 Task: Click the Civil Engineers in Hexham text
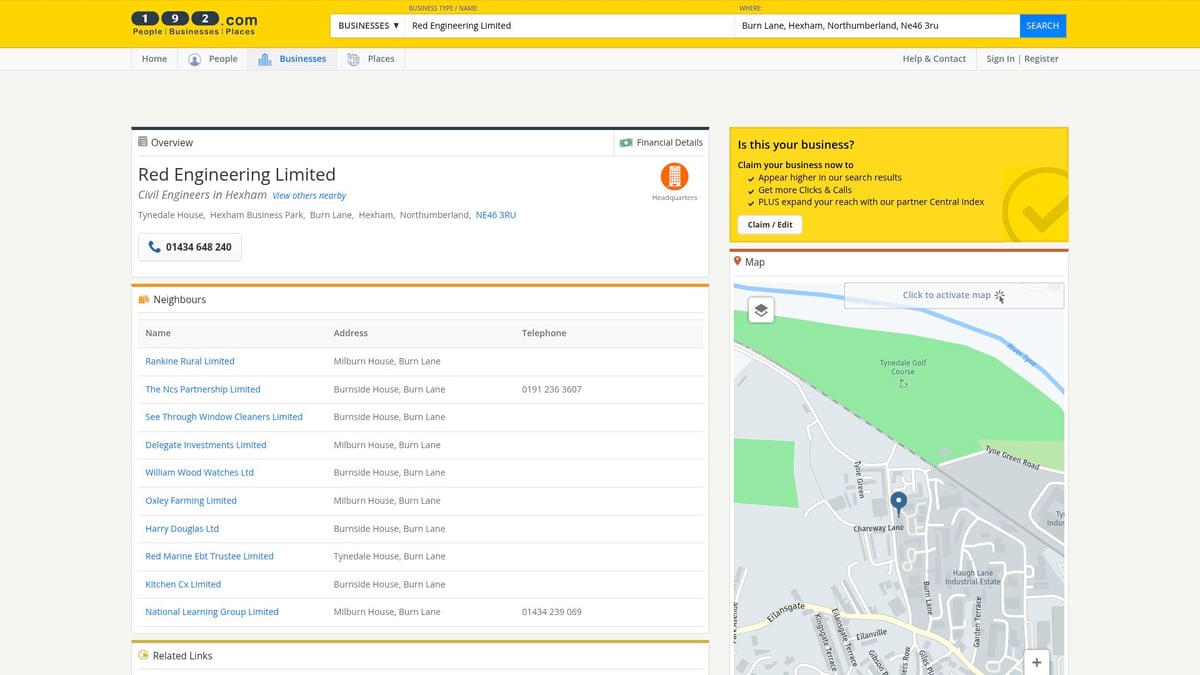coord(202,195)
